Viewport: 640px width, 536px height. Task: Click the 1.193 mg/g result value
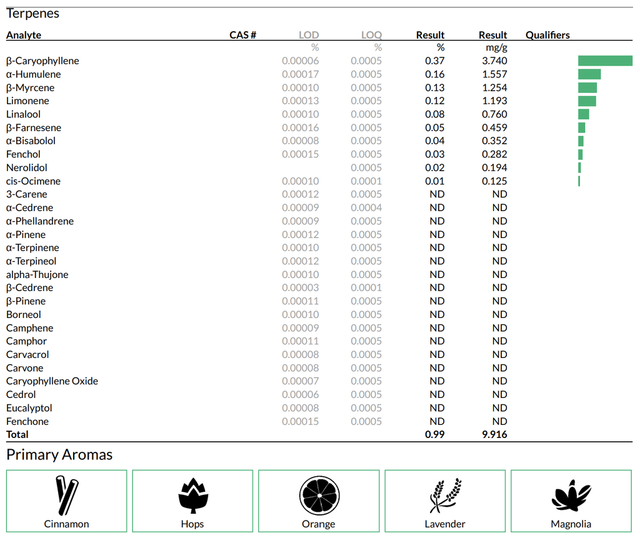pyautogui.click(x=494, y=101)
